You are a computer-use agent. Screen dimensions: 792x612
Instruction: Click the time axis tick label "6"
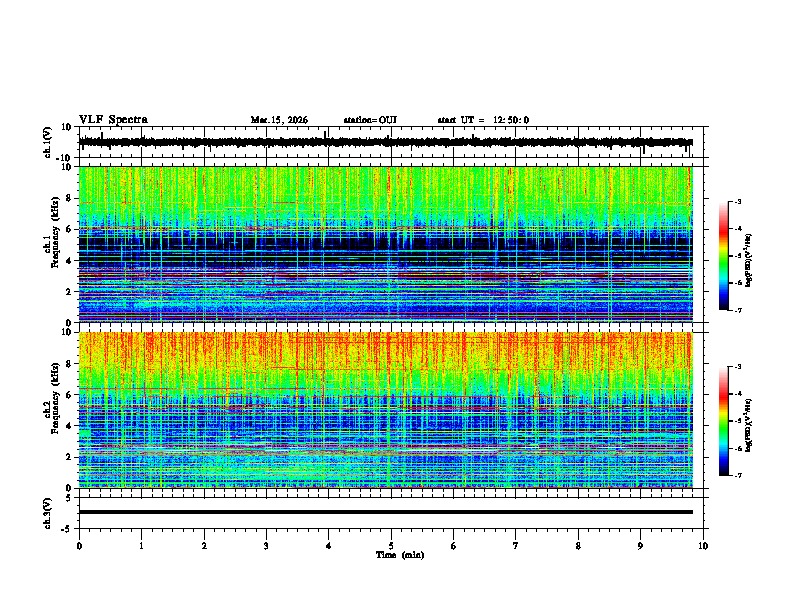coord(454,546)
